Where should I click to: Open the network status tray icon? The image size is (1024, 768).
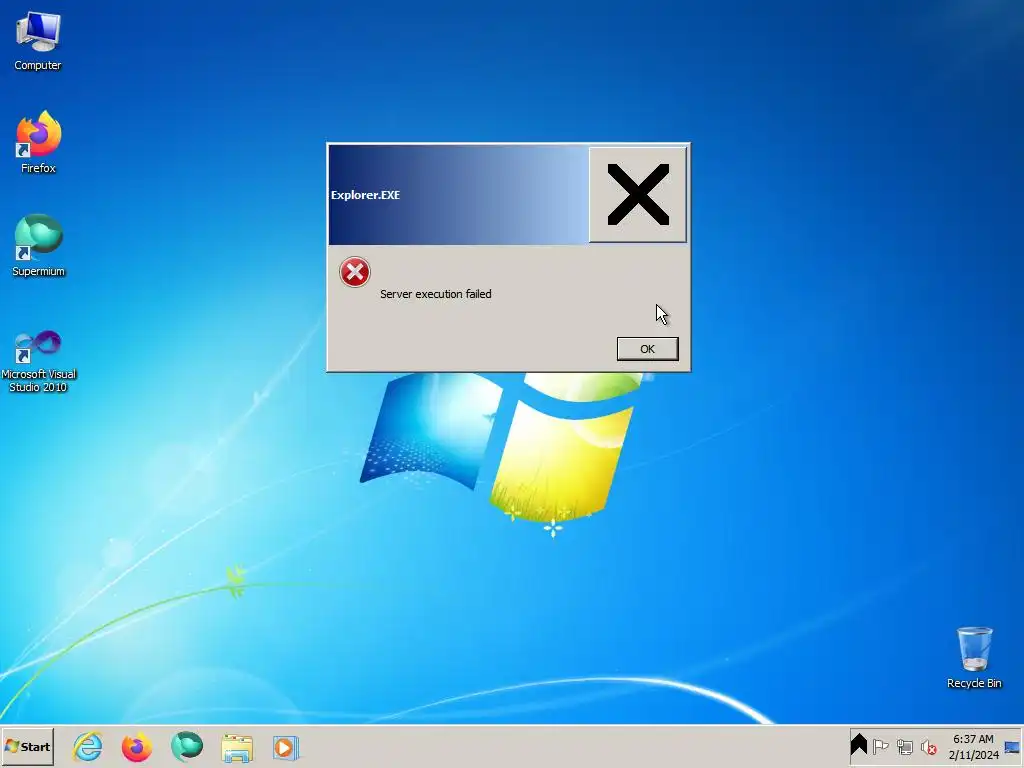coord(904,746)
